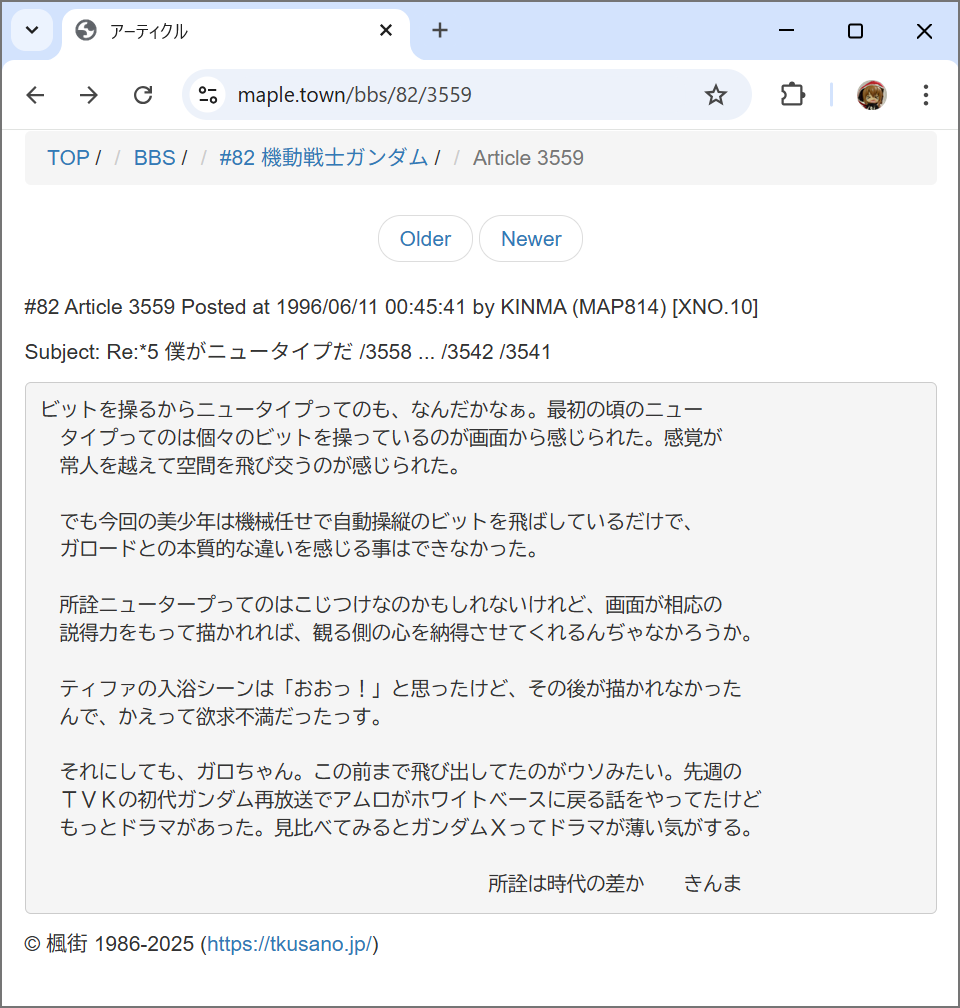Click the address bar URL field
Image resolution: width=960 pixels, height=1008 pixels.
click(x=450, y=95)
